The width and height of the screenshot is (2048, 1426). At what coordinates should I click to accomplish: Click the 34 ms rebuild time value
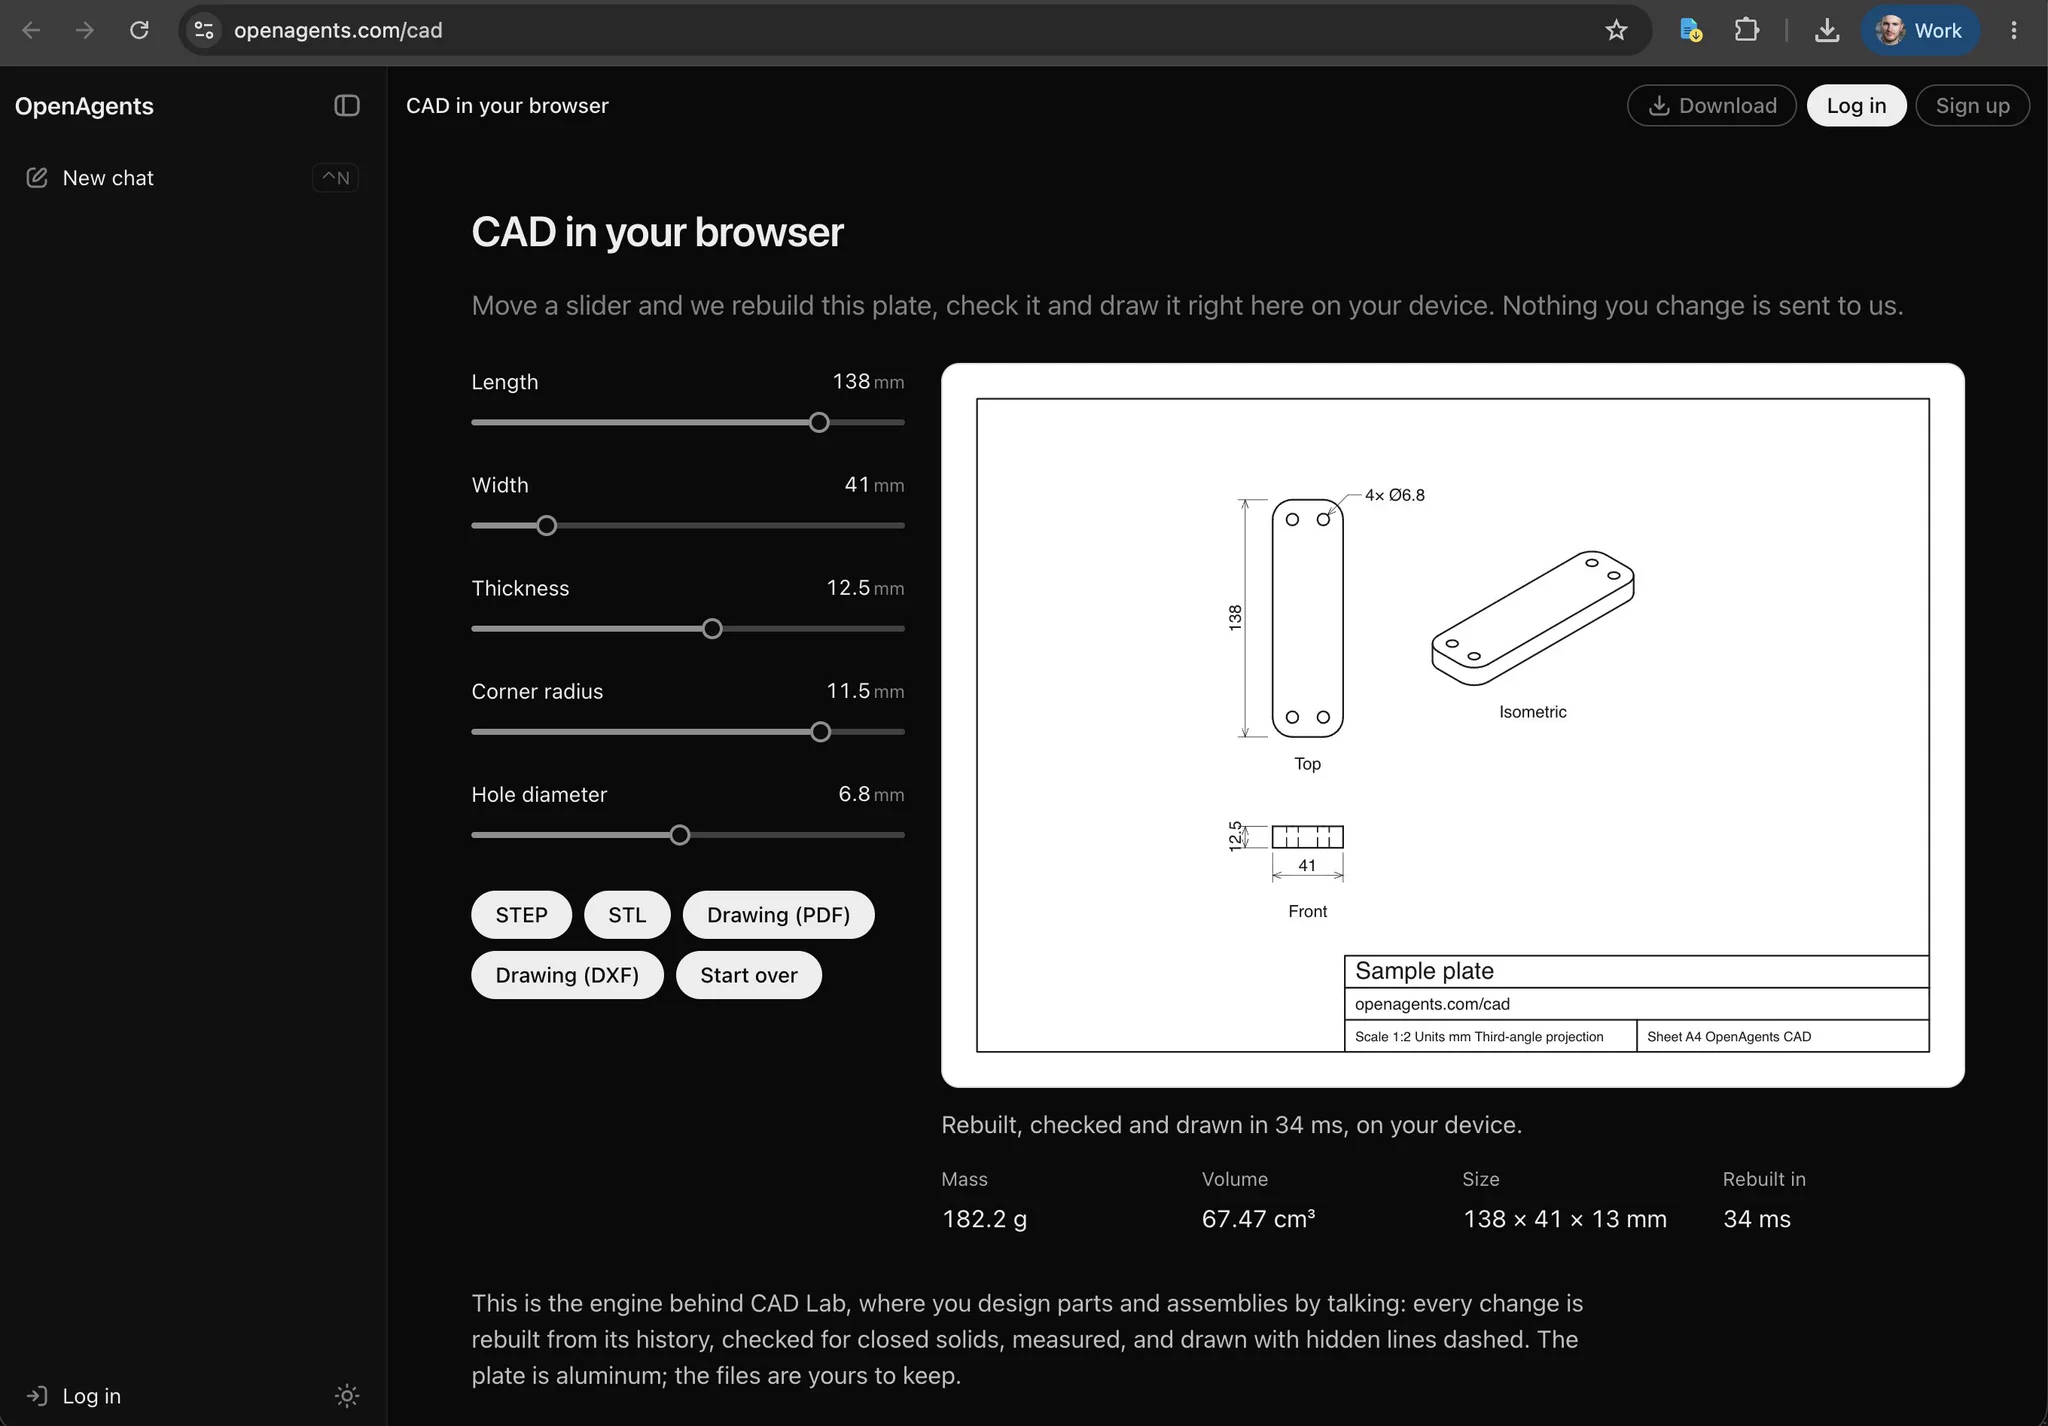coord(1757,1219)
